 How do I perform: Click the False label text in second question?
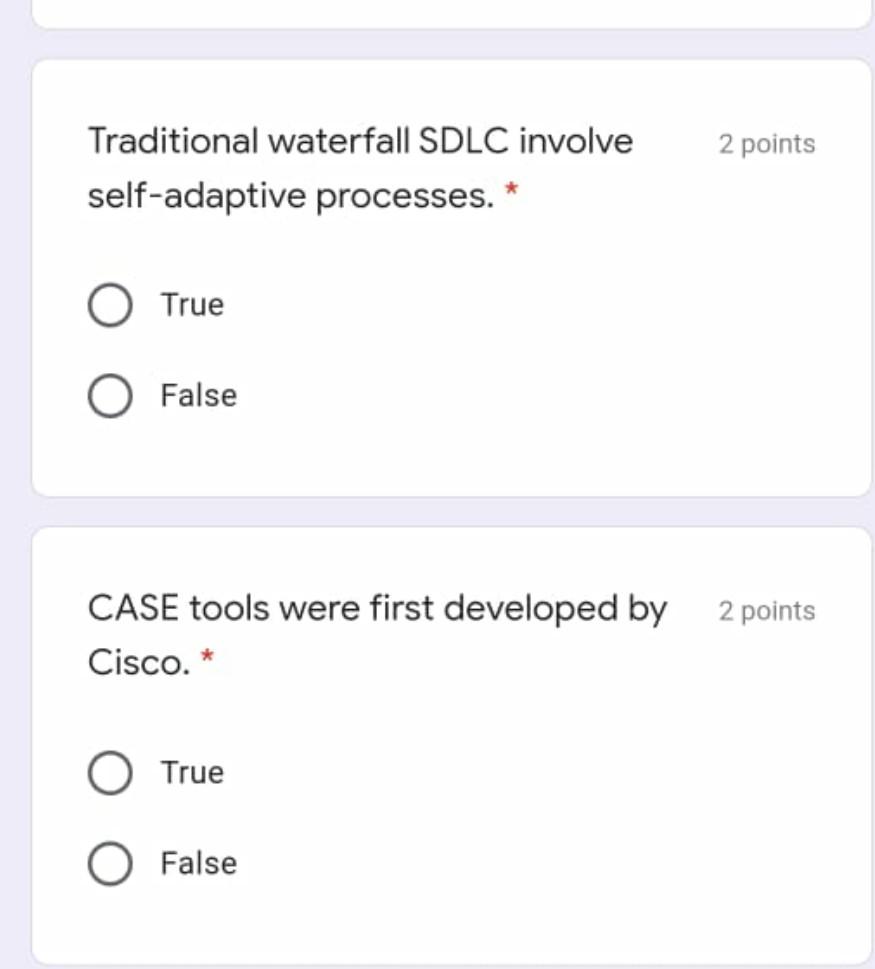click(197, 863)
